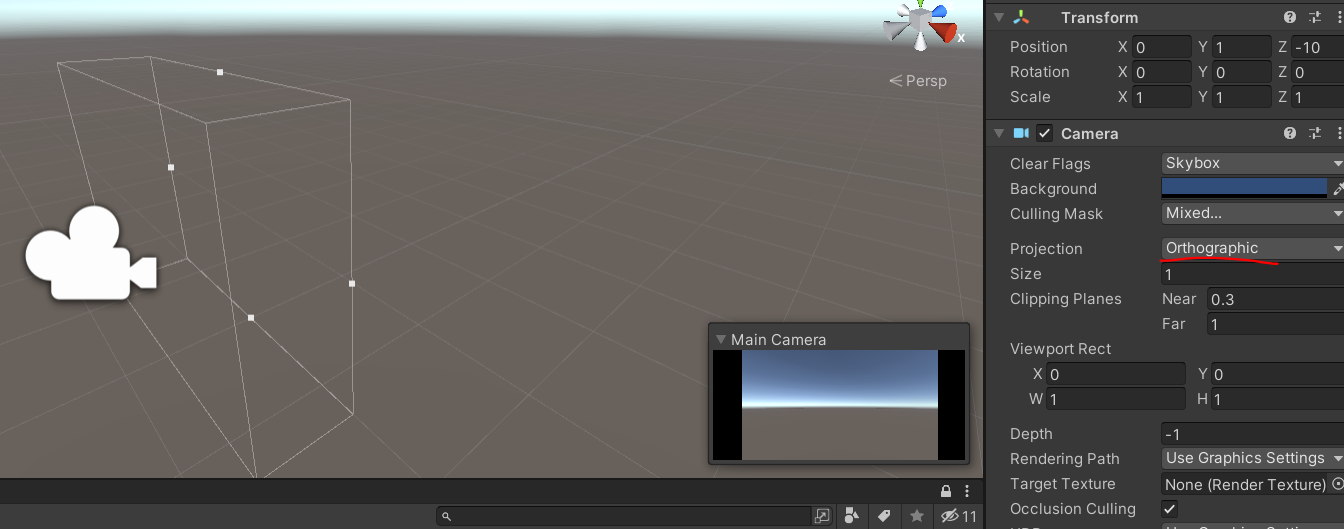Image resolution: width=1344 pixels, height=529 pixels.
Task: Open the Camera component more-options menu
Action: pos(1338,133)
